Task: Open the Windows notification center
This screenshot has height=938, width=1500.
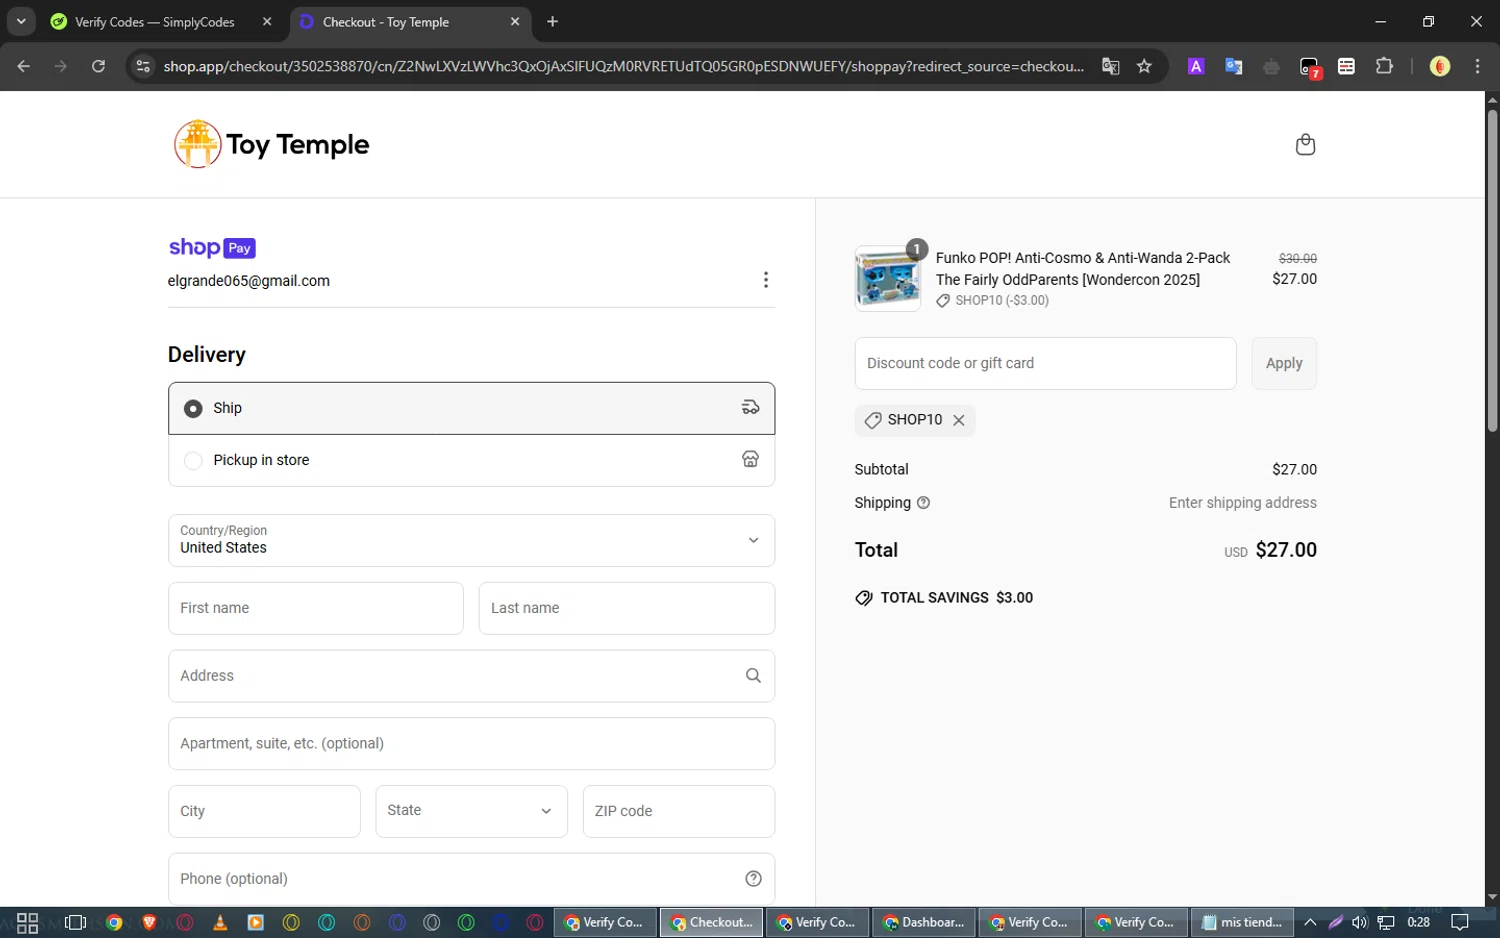Action: pos(1460,923)
